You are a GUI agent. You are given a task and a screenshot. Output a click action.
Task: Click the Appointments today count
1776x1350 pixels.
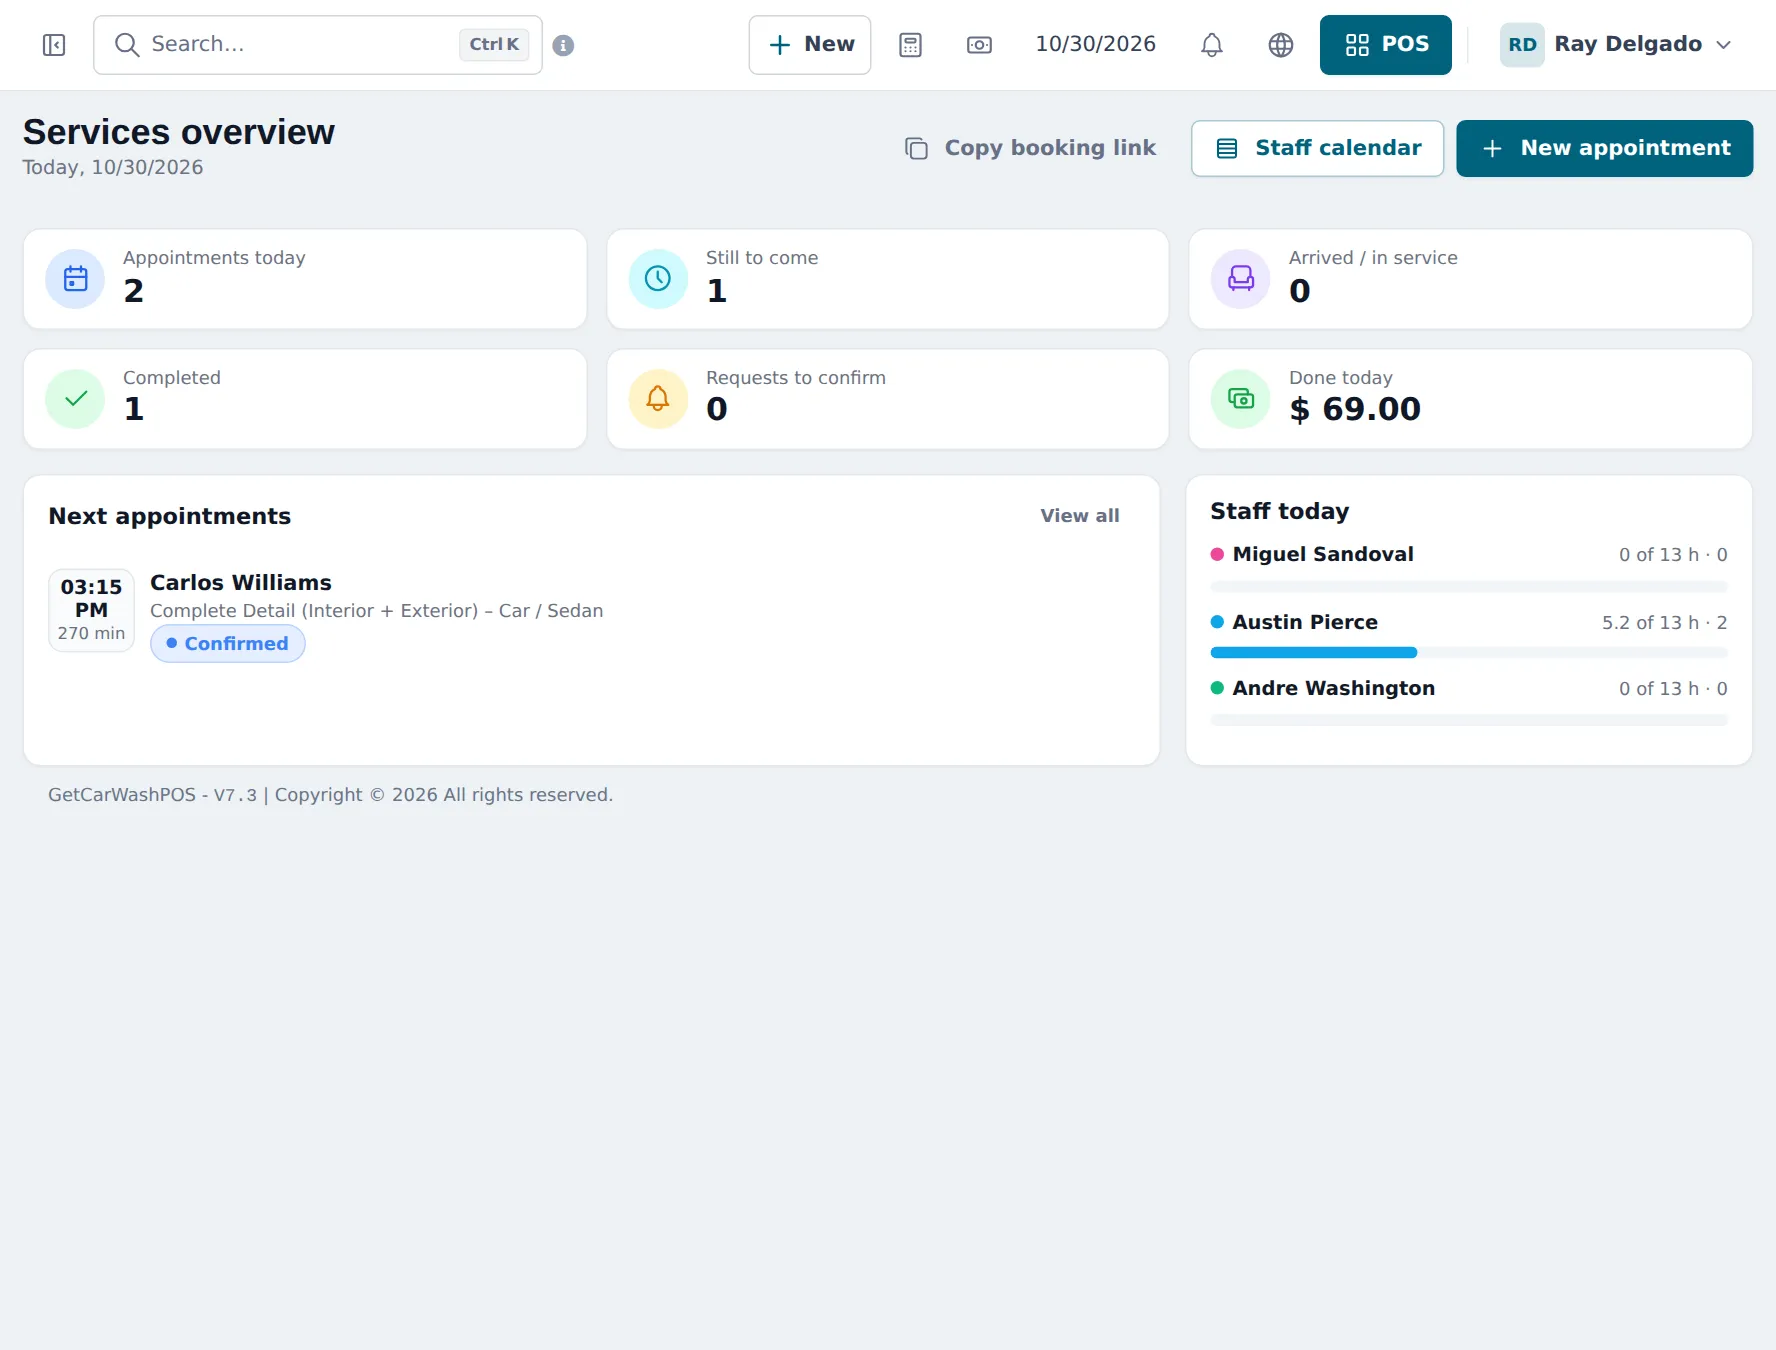point(133,291)
